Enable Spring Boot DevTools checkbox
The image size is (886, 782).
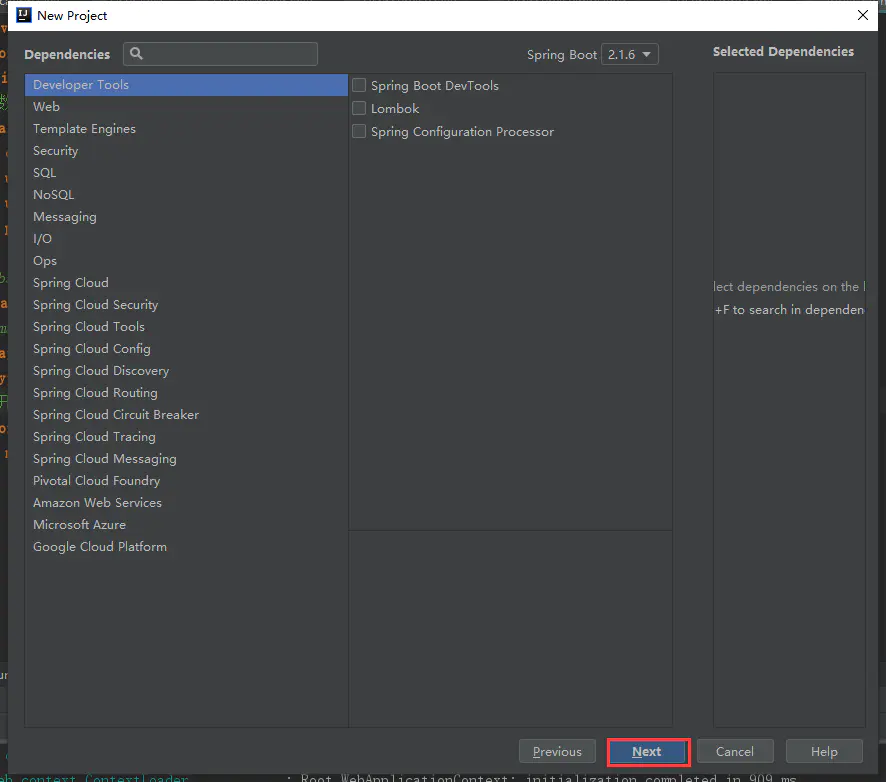(x=359, y=85)
